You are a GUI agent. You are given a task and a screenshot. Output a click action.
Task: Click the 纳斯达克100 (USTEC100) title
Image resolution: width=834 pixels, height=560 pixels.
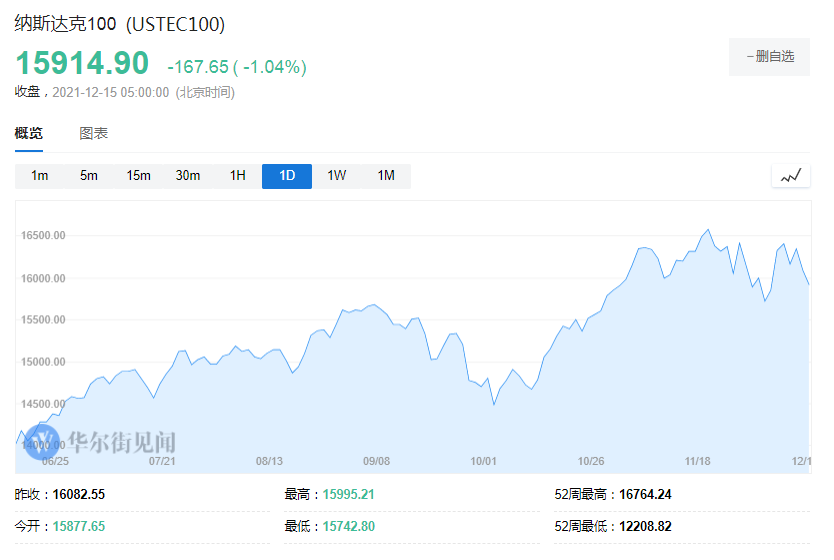point(120,24)
